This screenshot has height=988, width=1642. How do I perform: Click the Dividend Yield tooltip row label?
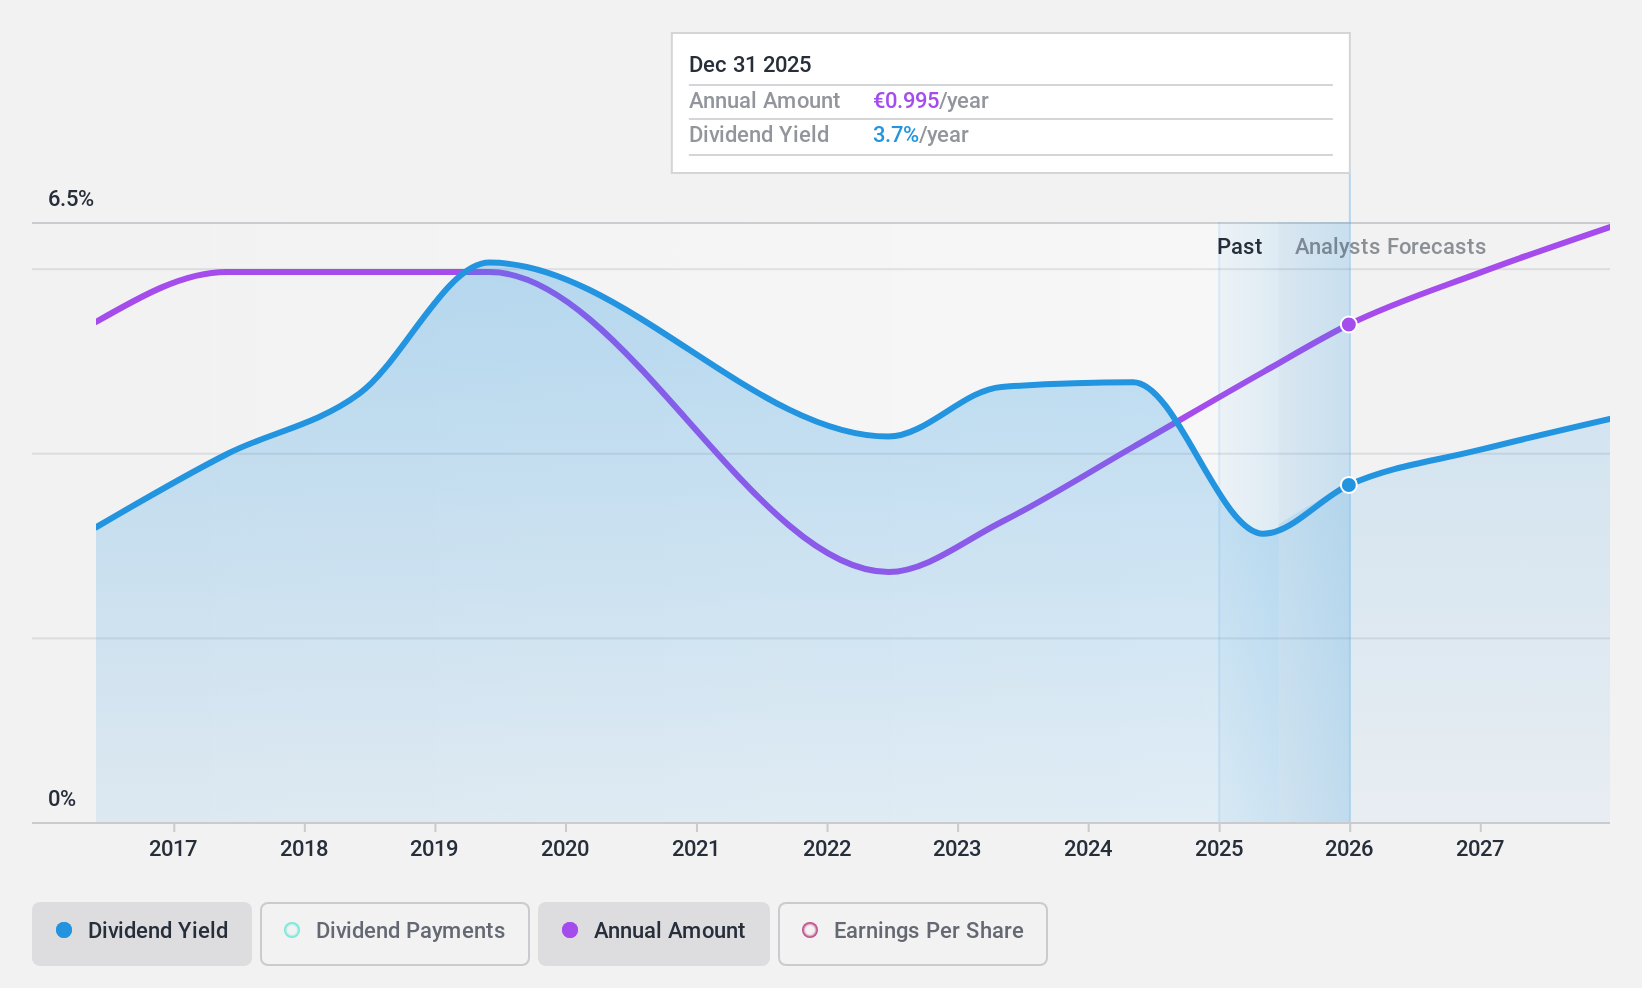point(758,134)
